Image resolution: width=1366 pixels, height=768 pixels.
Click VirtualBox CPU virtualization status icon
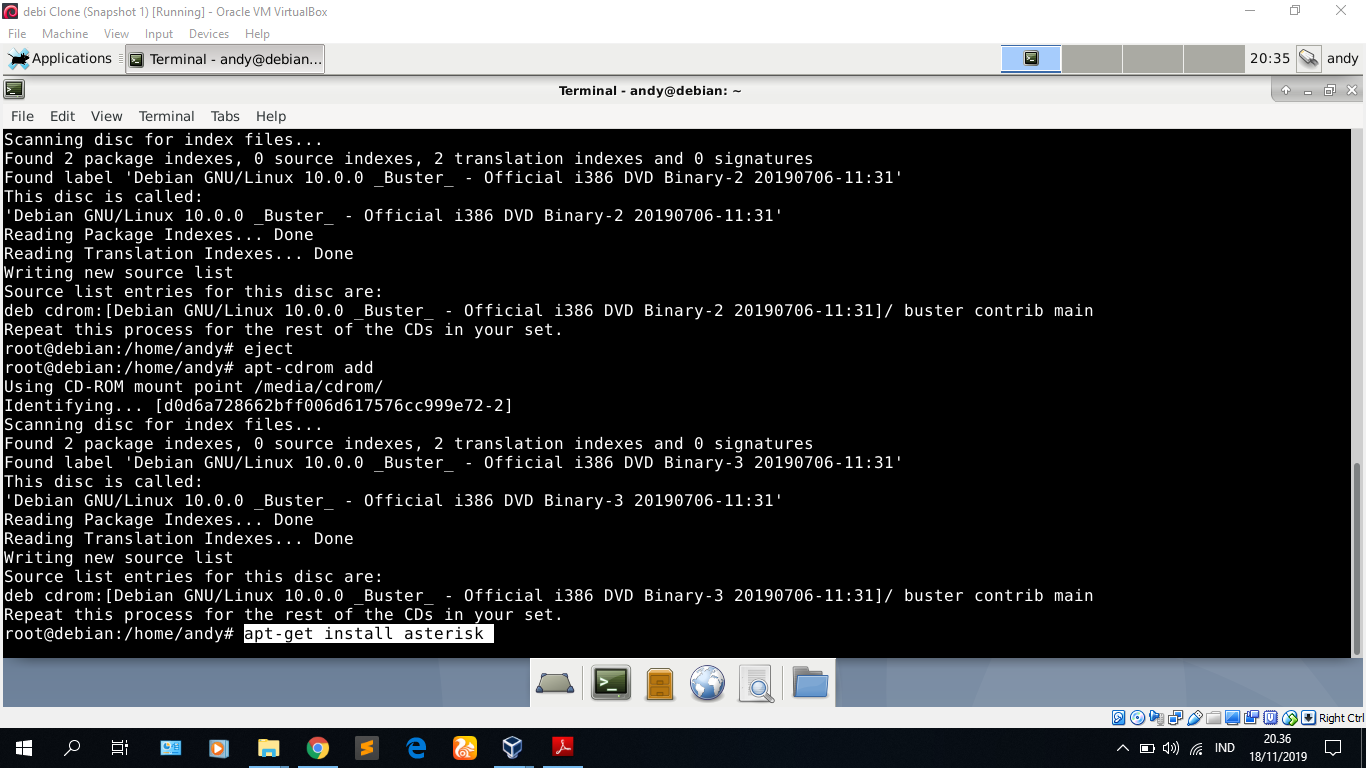[x=1270, y=718]
